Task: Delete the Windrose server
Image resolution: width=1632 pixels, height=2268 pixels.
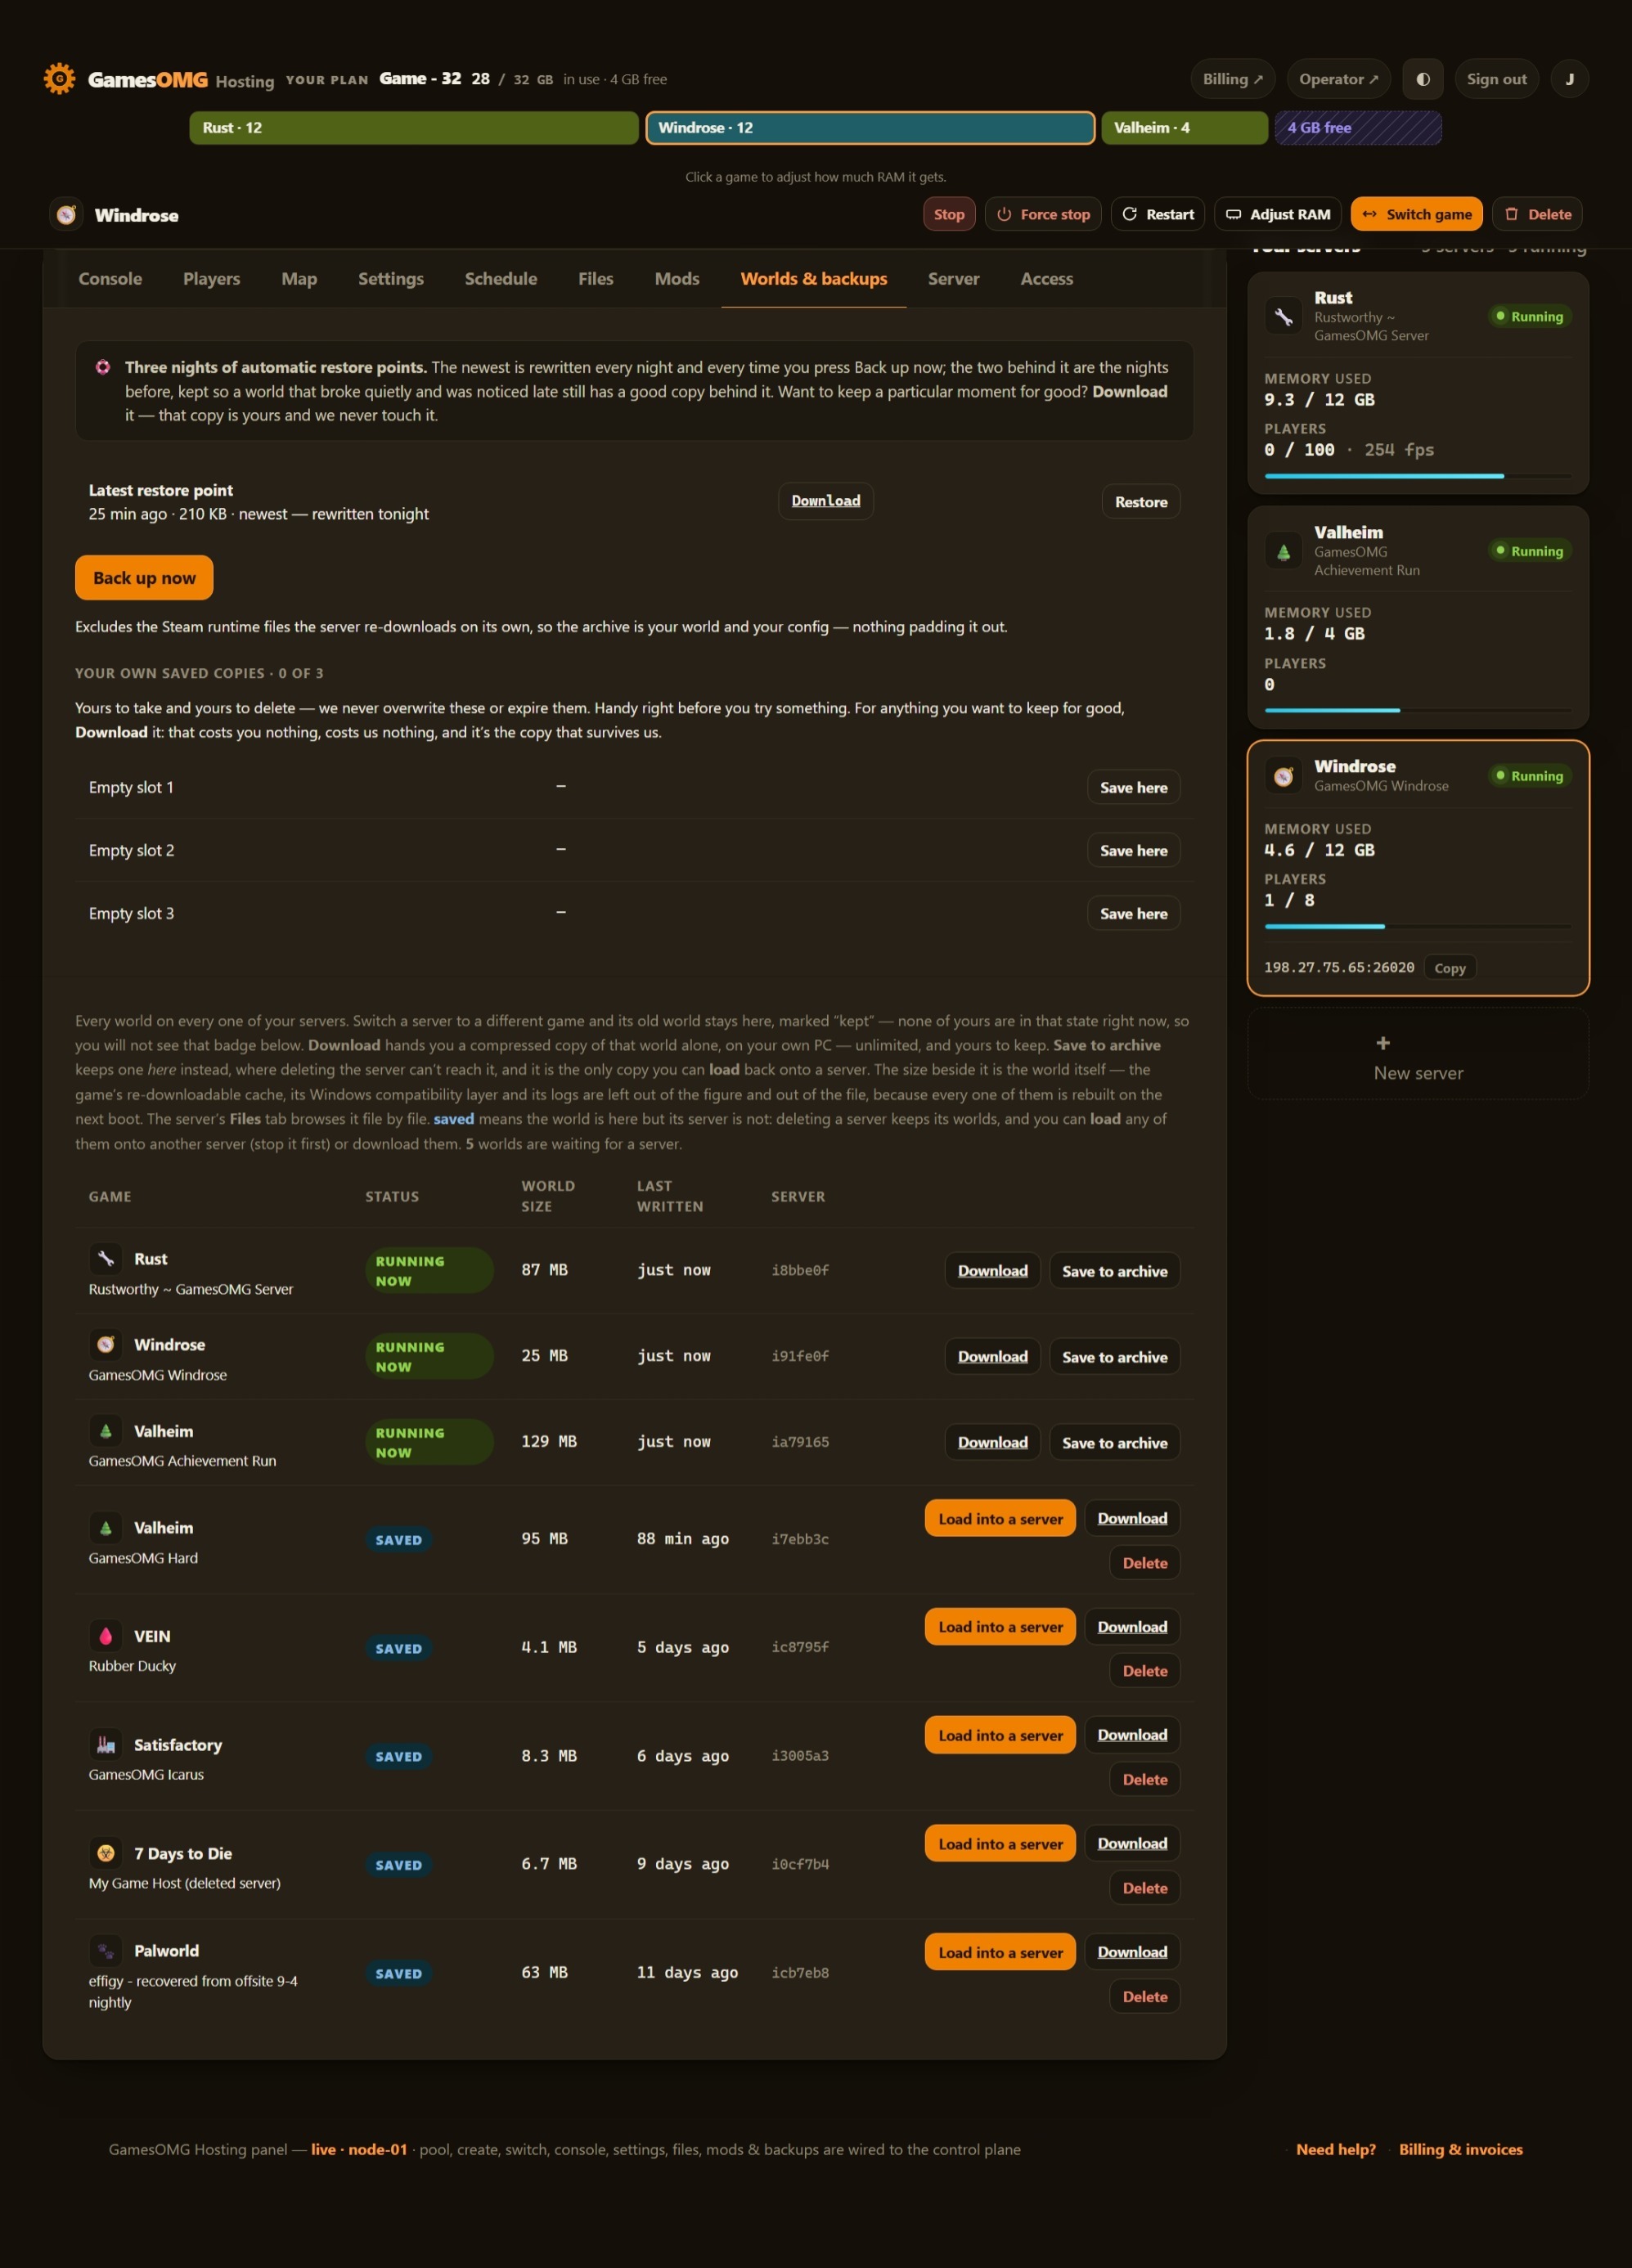Action: (x=1537, y=214)
